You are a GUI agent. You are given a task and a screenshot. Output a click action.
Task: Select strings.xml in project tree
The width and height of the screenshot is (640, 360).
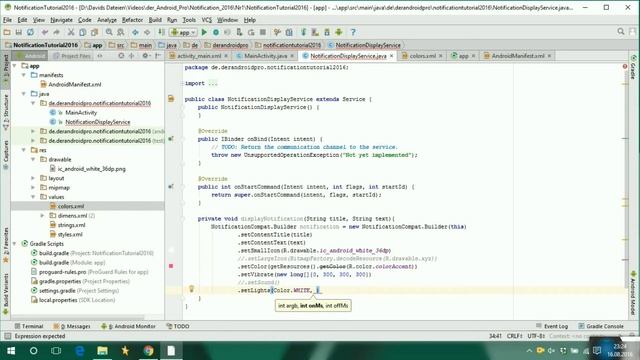pos(71,225)
